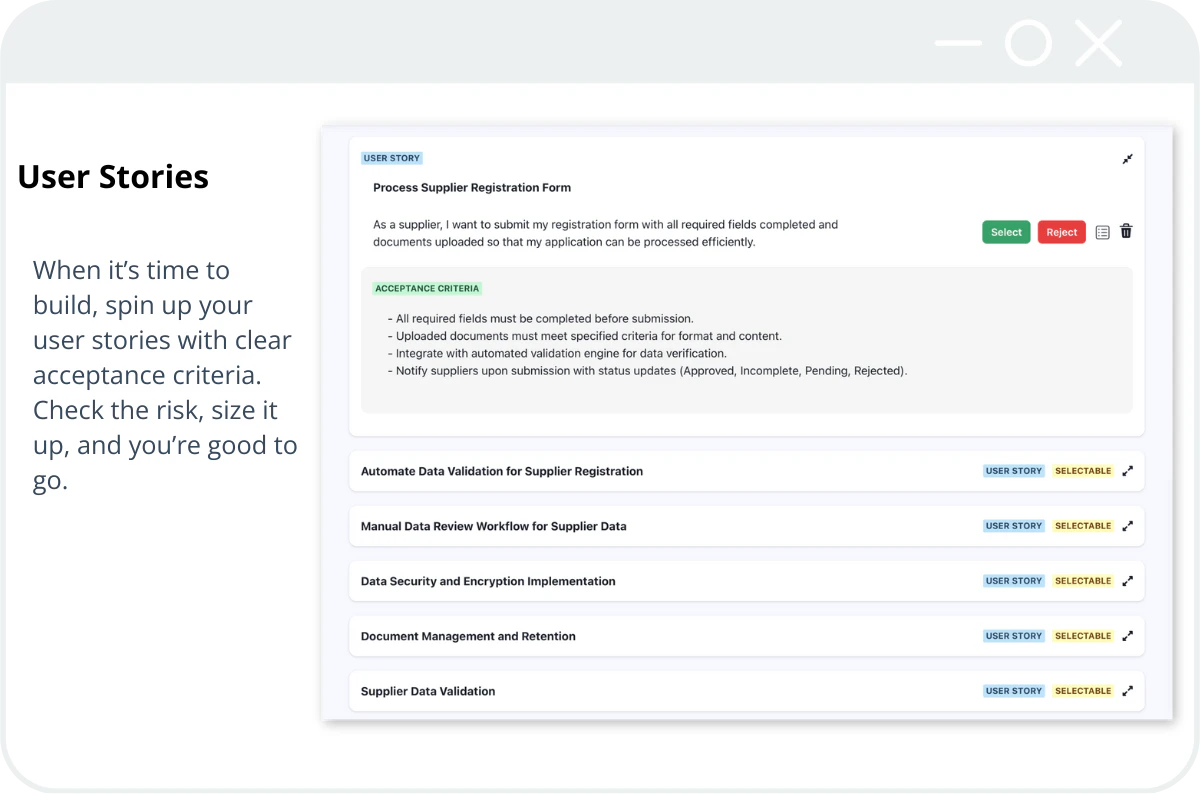Open the list details icon beside Reject
Image resolution: width=1200 pixels, height=800 pixels.
[1102, 232]
